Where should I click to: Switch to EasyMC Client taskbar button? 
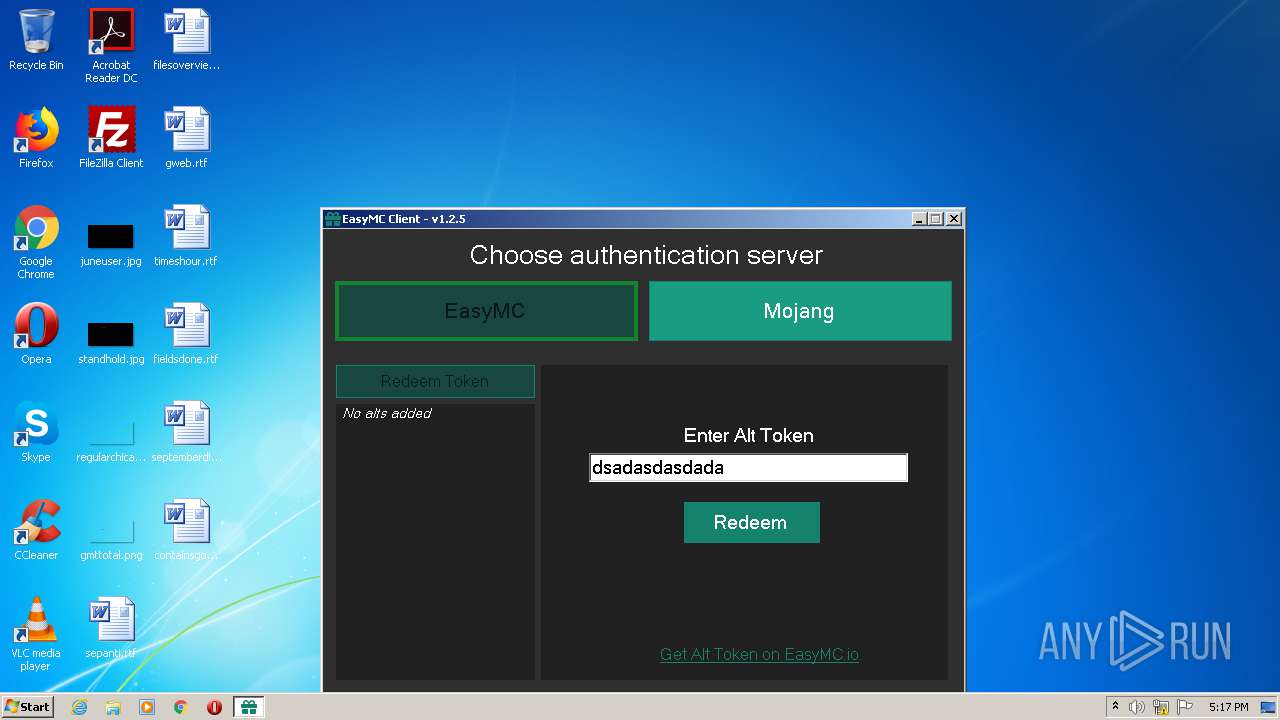[248, 707]
